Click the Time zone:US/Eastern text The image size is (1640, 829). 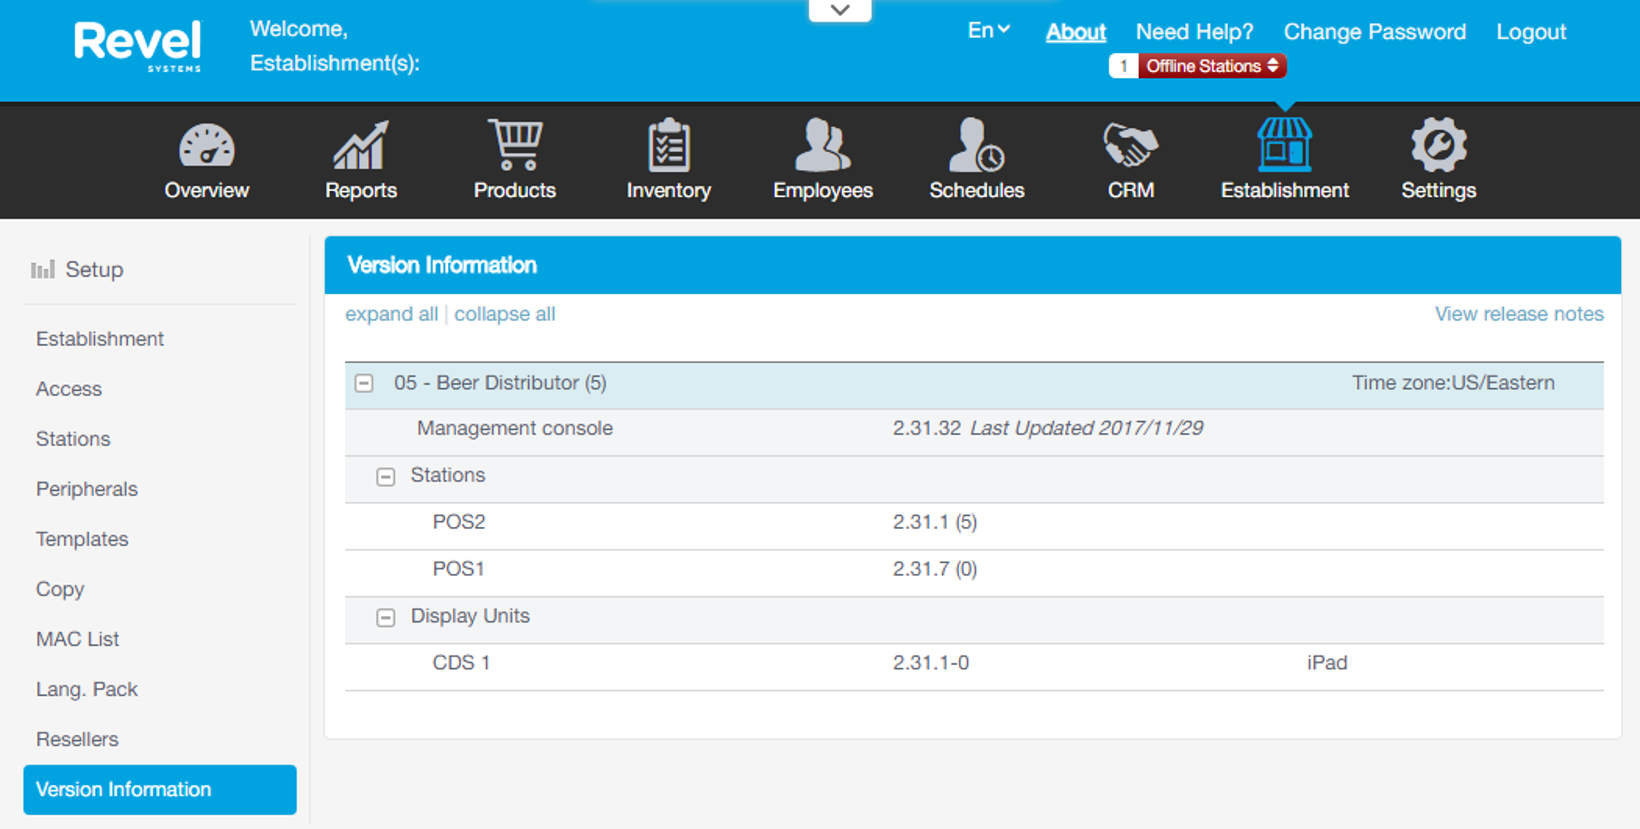pos(1453,383)
